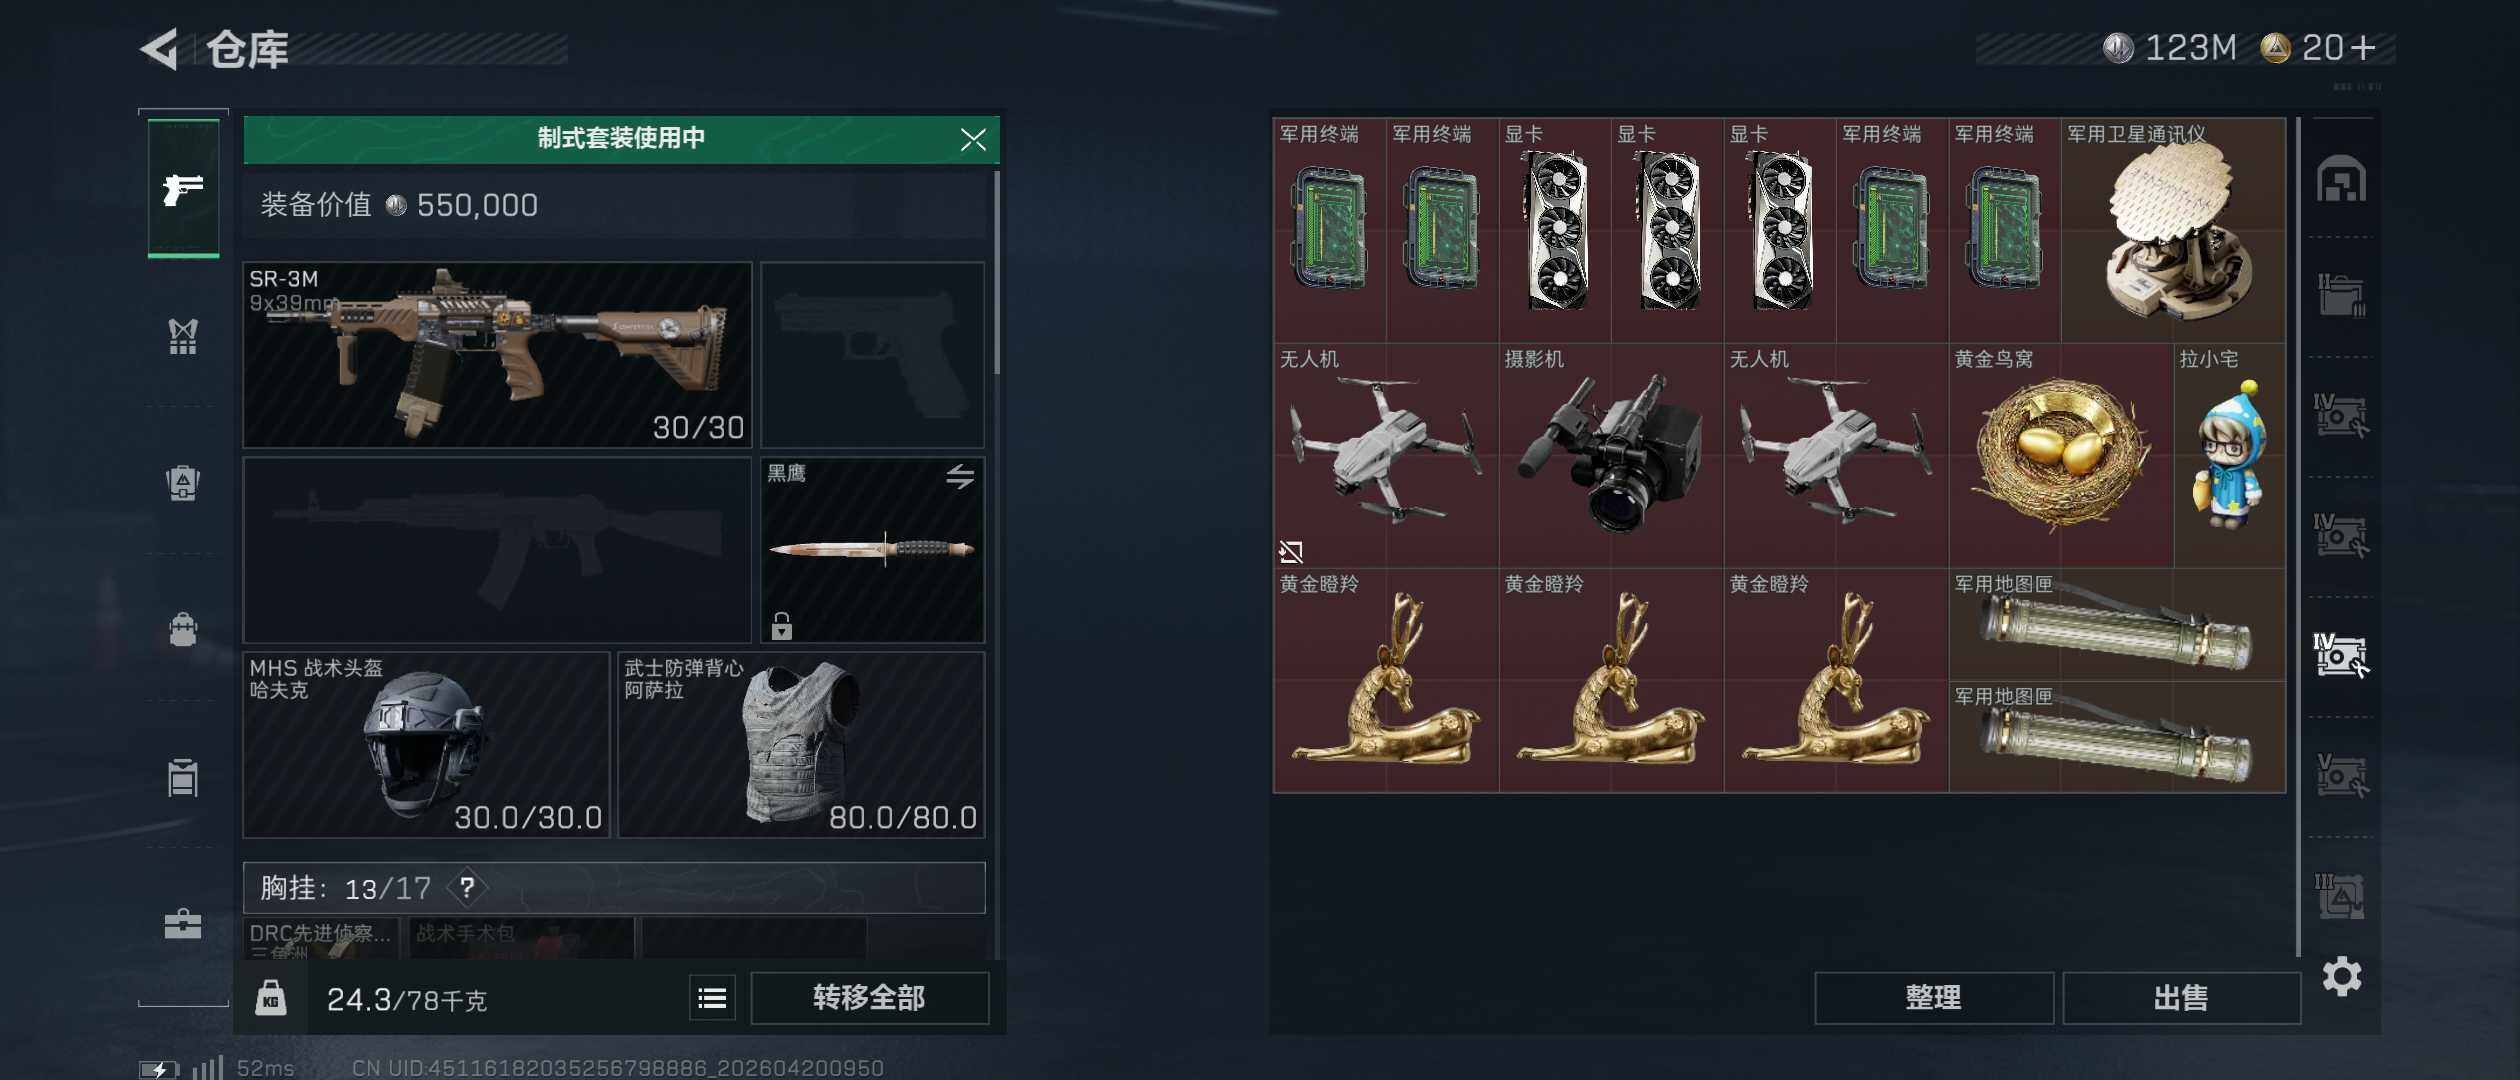Open the chest rig category in sidebar

[183, 337]
